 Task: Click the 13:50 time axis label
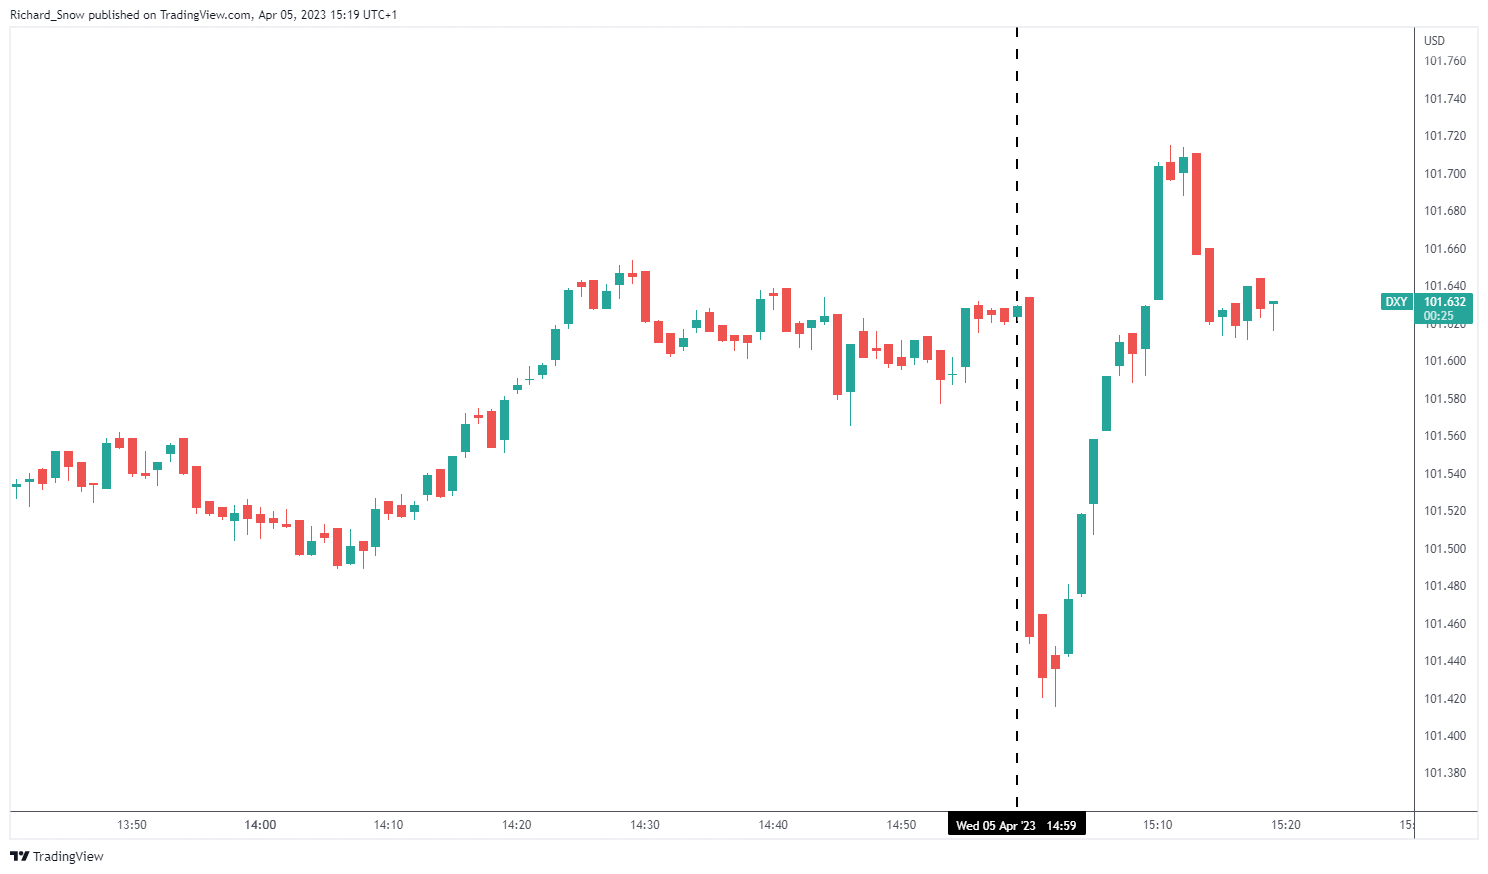coord(132,825)
